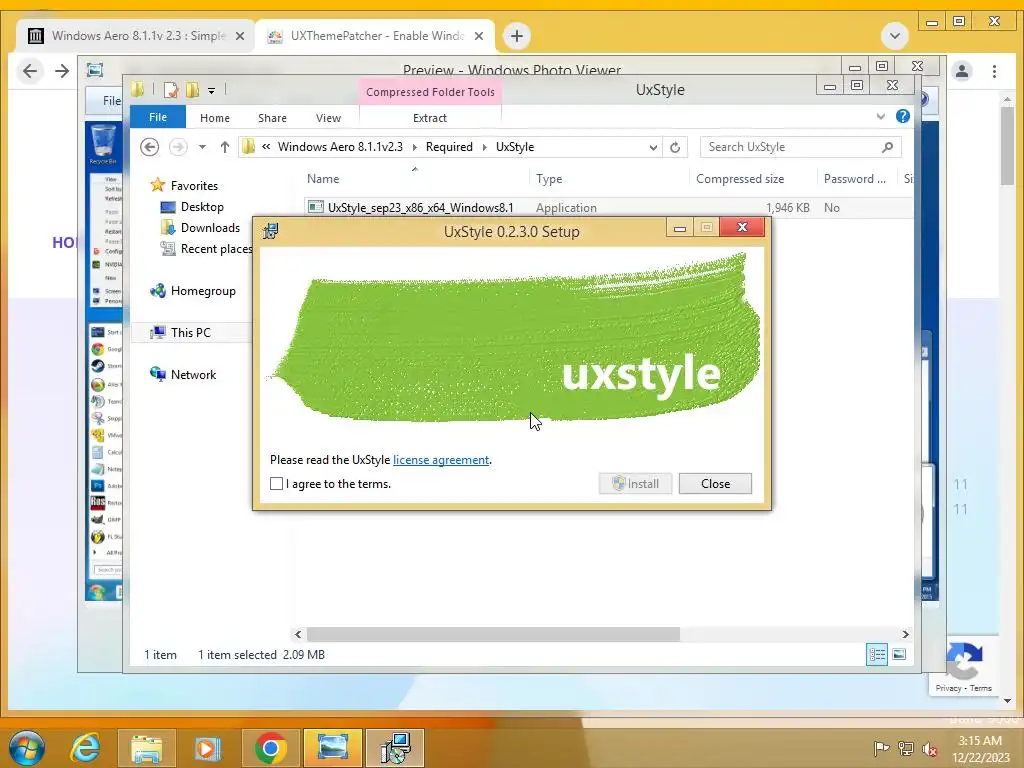This screenshot has width=1024, height=768.
Task: Open File Explorer from taskbar
Action: [146, 748]
